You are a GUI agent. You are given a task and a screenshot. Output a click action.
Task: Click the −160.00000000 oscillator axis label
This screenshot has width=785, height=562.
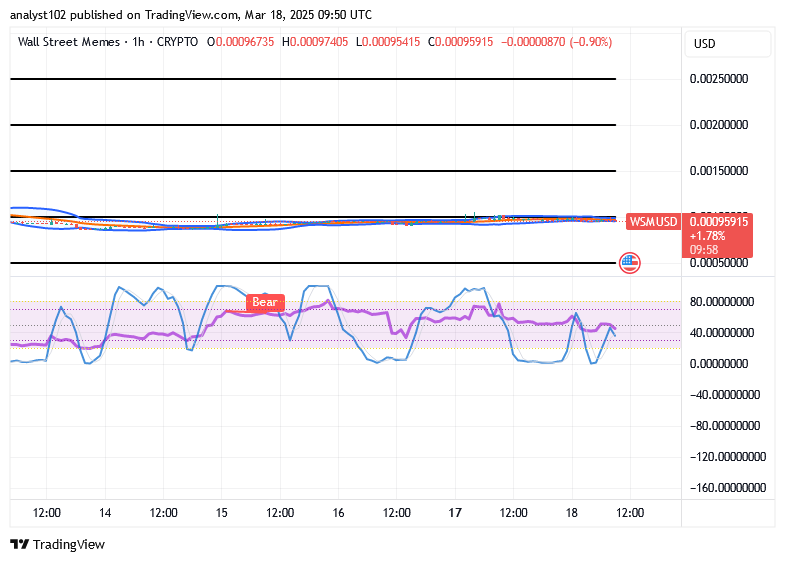pyautogui.click(x=728, y=488)
